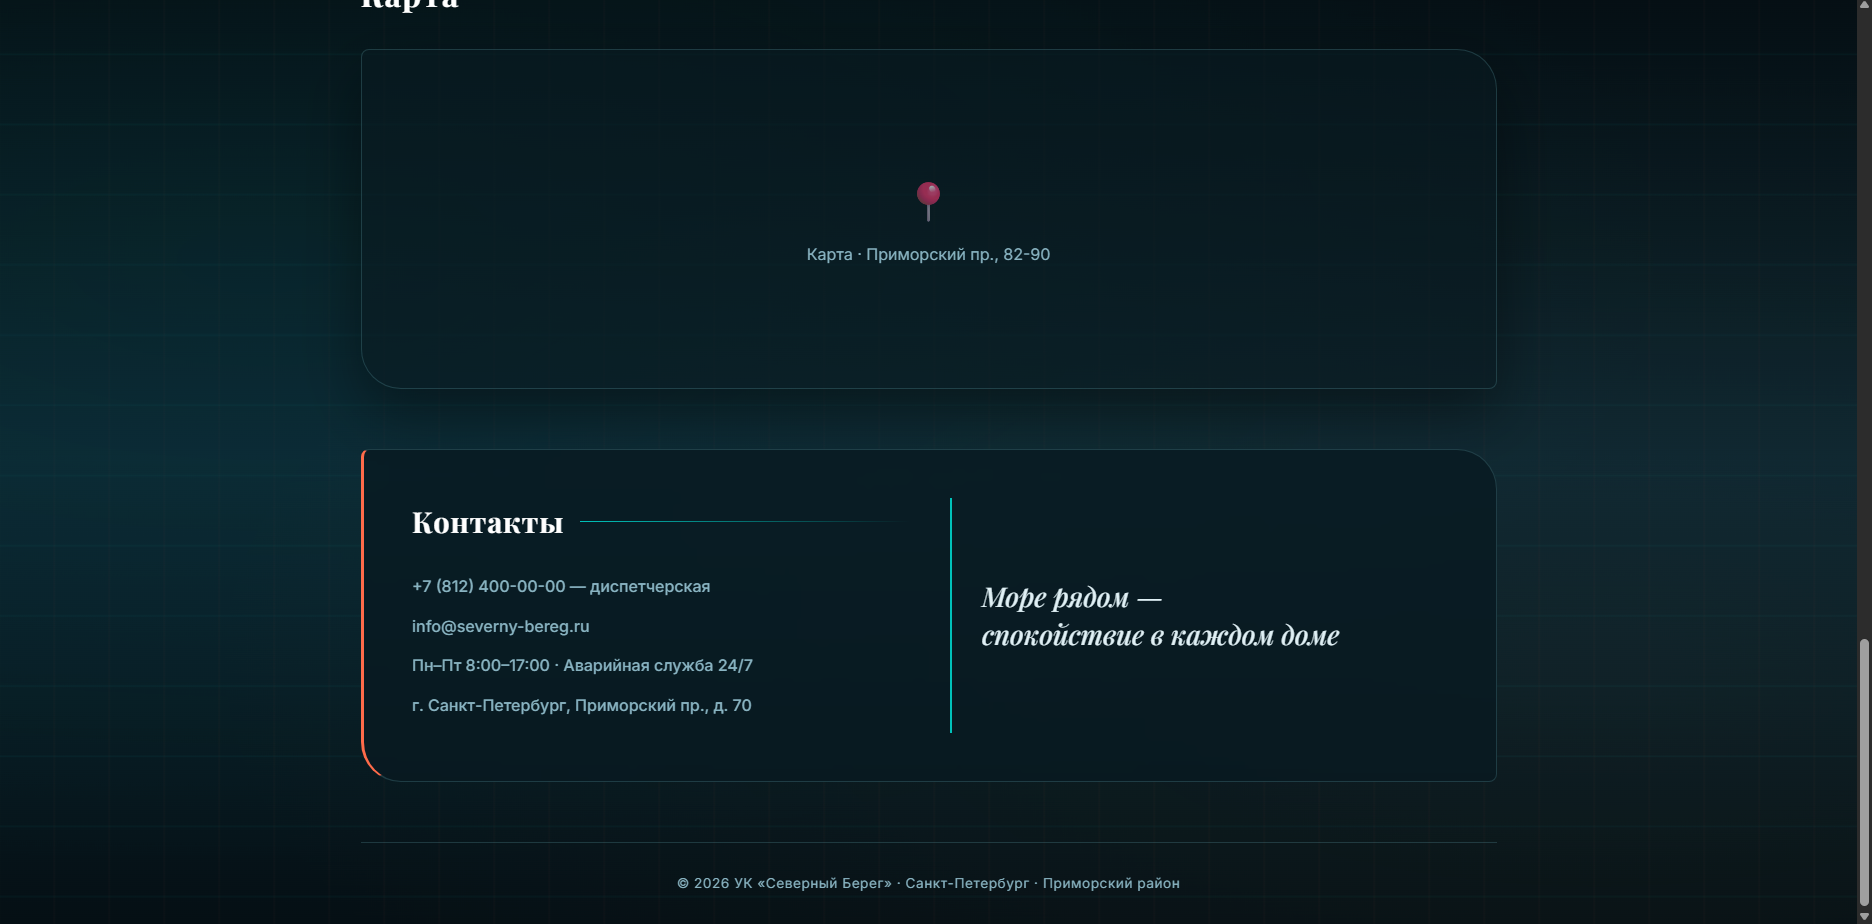The height and width of the screenshot is (924, 1872).
Task: Click the teal vertical divider in the contacts card
Action: 951,616
